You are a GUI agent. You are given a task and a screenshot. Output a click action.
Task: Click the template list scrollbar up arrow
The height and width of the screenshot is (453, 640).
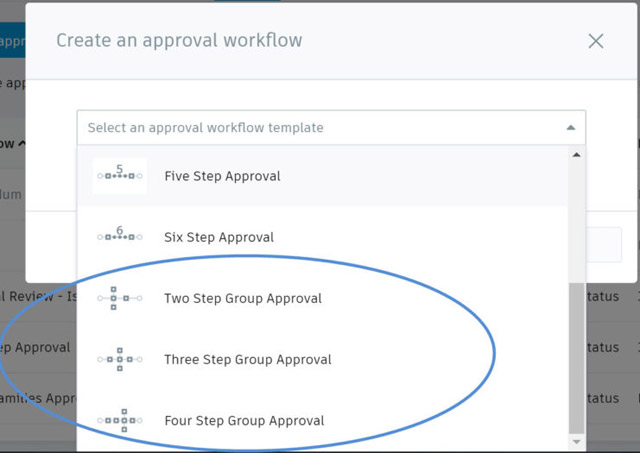click(x=576, y=155)
